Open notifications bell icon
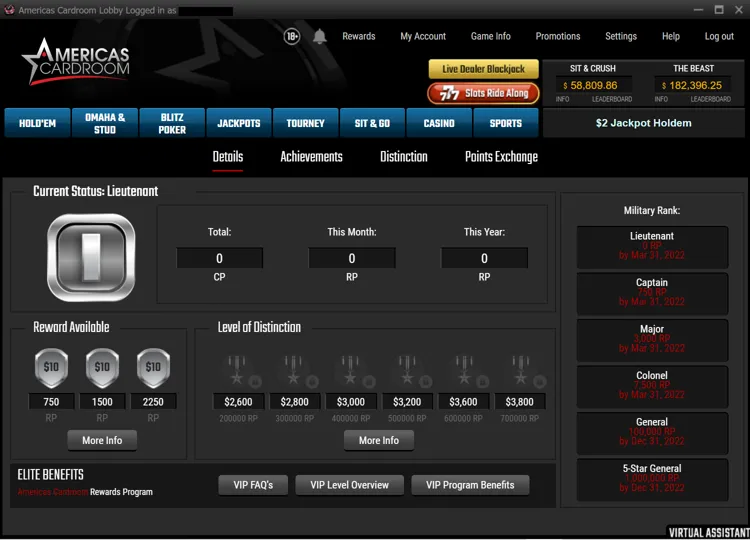The width and height of the screenshot is (750, 540). coord(320,36)
